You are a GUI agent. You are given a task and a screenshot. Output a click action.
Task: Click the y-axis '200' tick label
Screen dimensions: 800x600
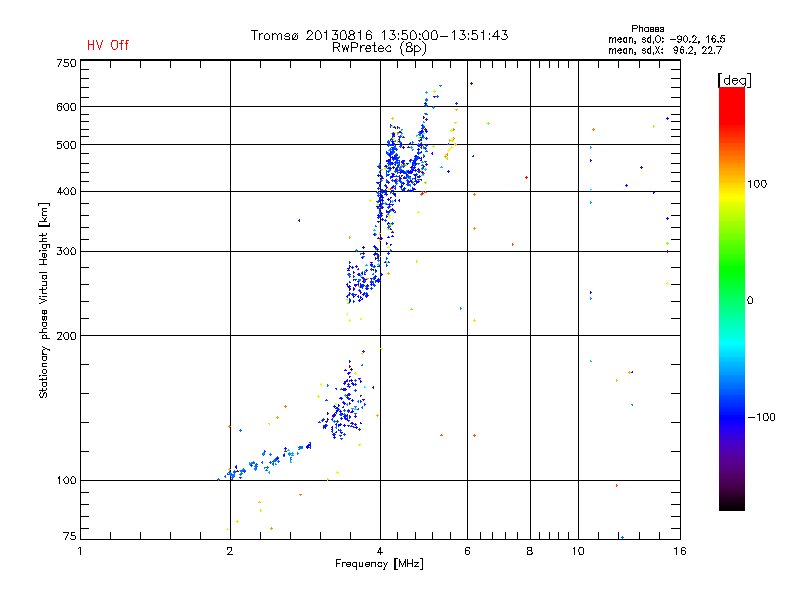click(66, 336)
